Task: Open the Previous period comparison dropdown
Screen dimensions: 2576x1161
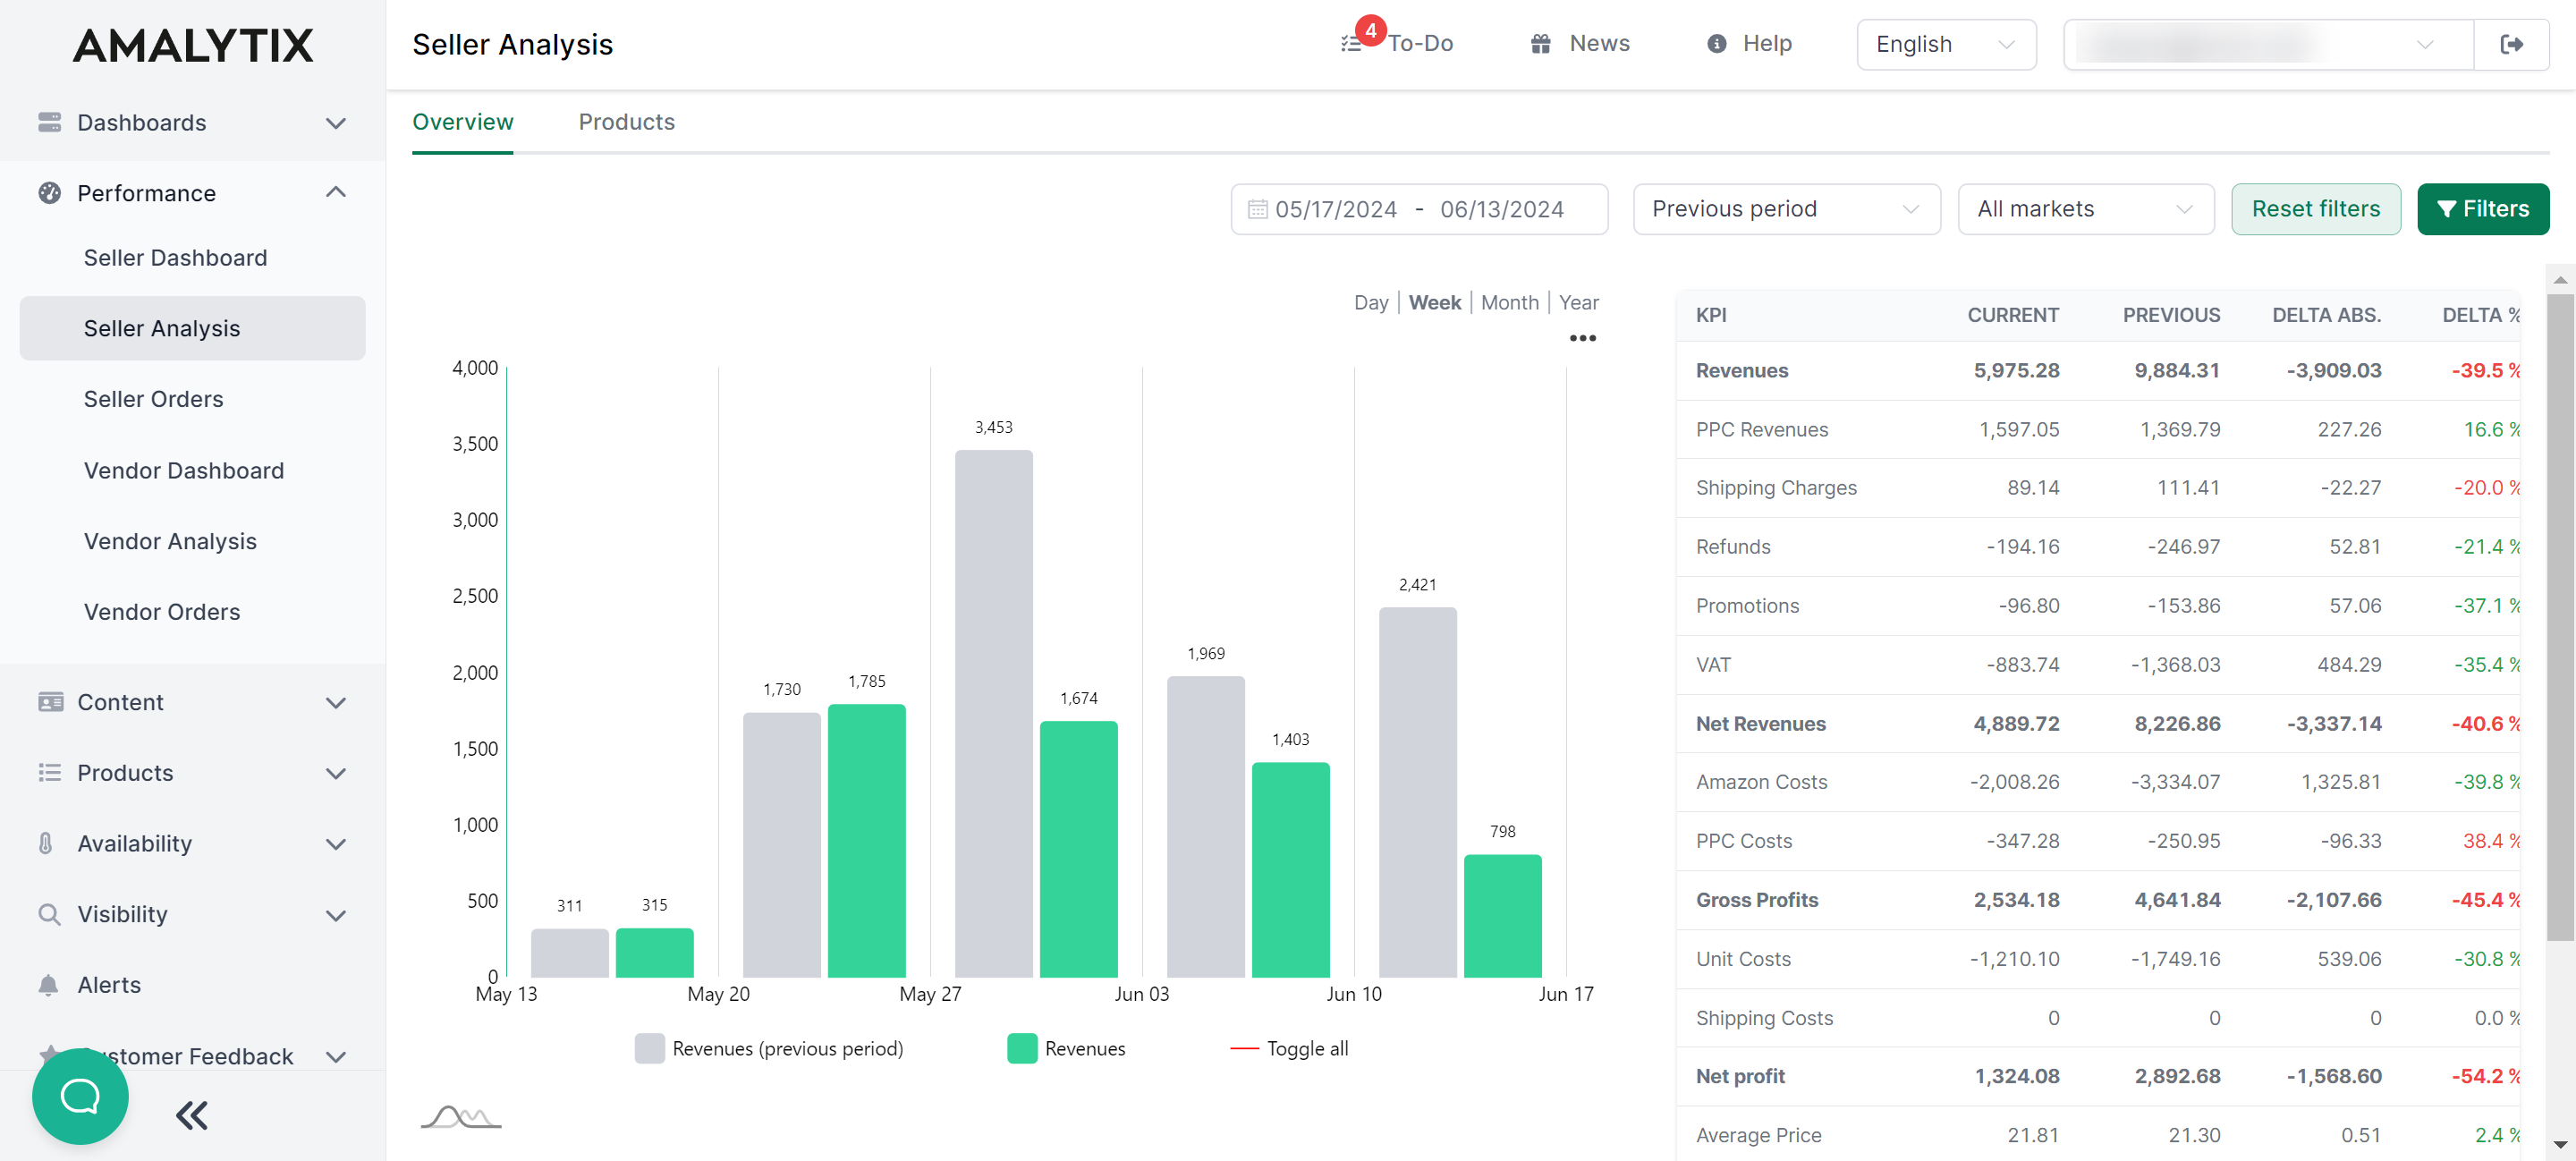Action: pyautogui.click(x=1786, y=209)
